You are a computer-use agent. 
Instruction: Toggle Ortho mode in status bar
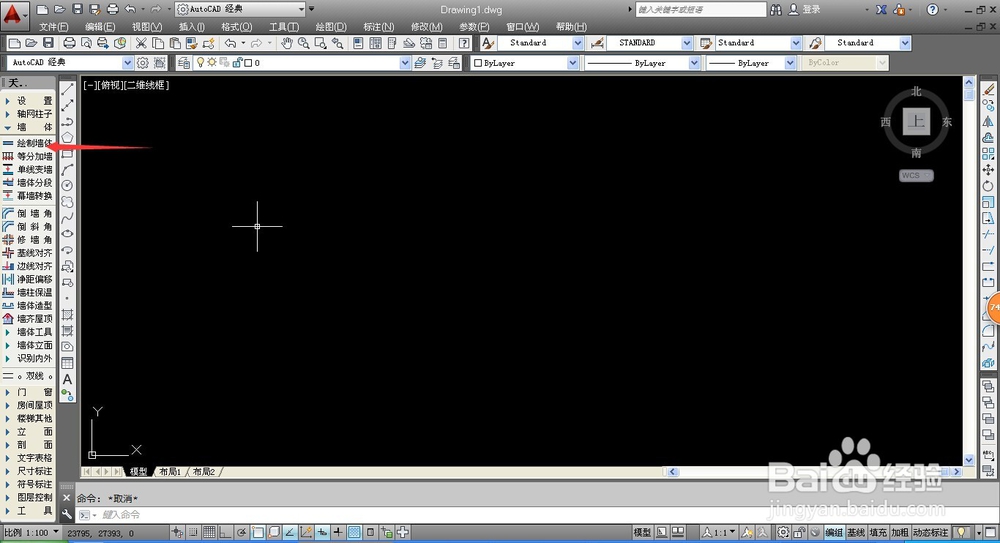tap(225, 532)
